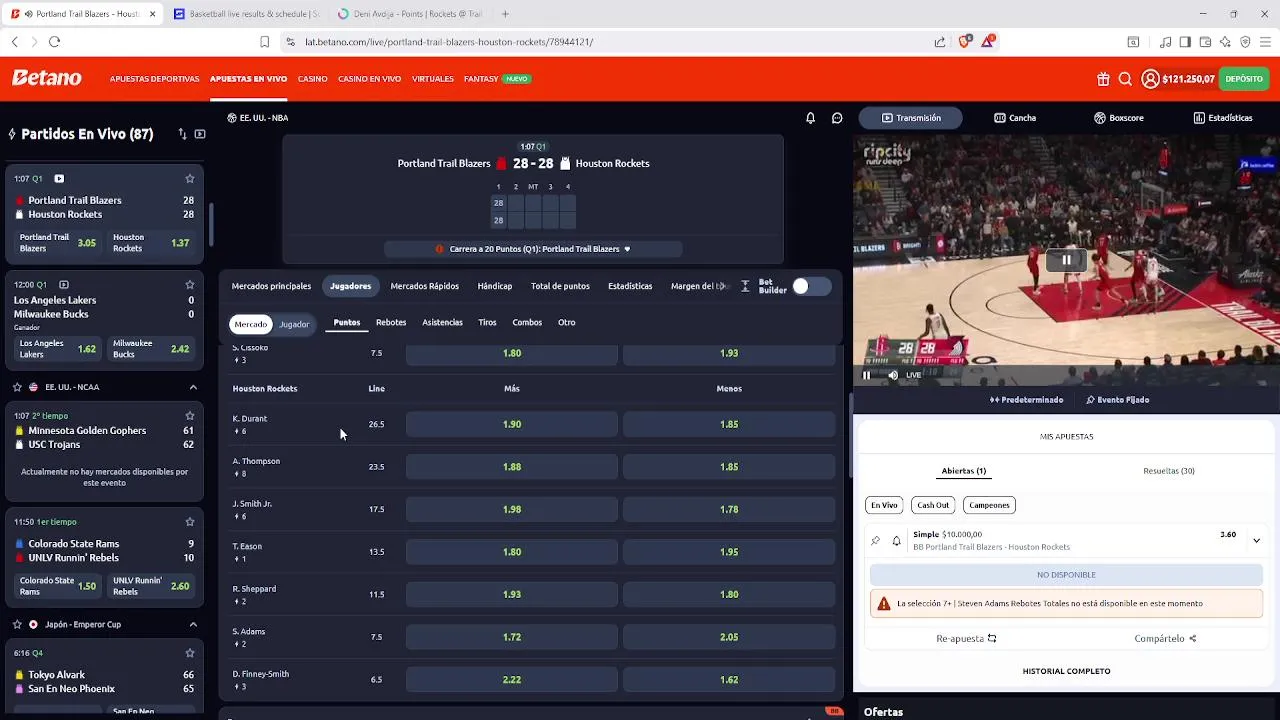Image resolution: width=1280 pixels, height=720 pixels.
Task: Pin the open Simple bet
Action: click(875, 541)
